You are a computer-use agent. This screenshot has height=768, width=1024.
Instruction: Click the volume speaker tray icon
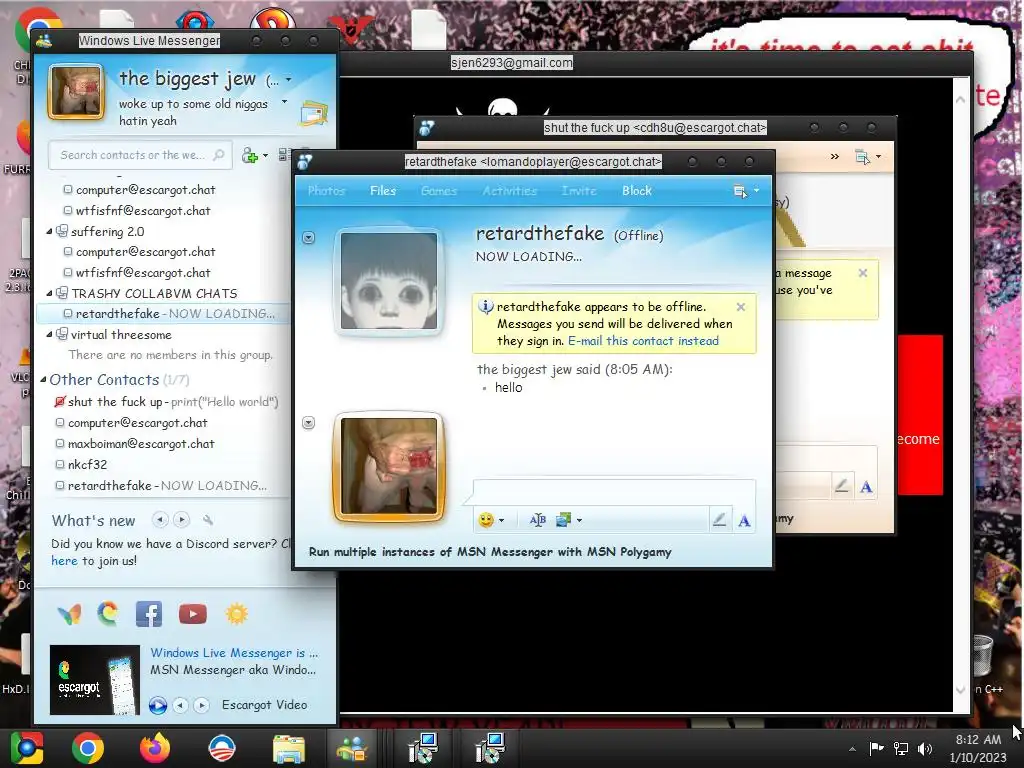click(925, 749)
